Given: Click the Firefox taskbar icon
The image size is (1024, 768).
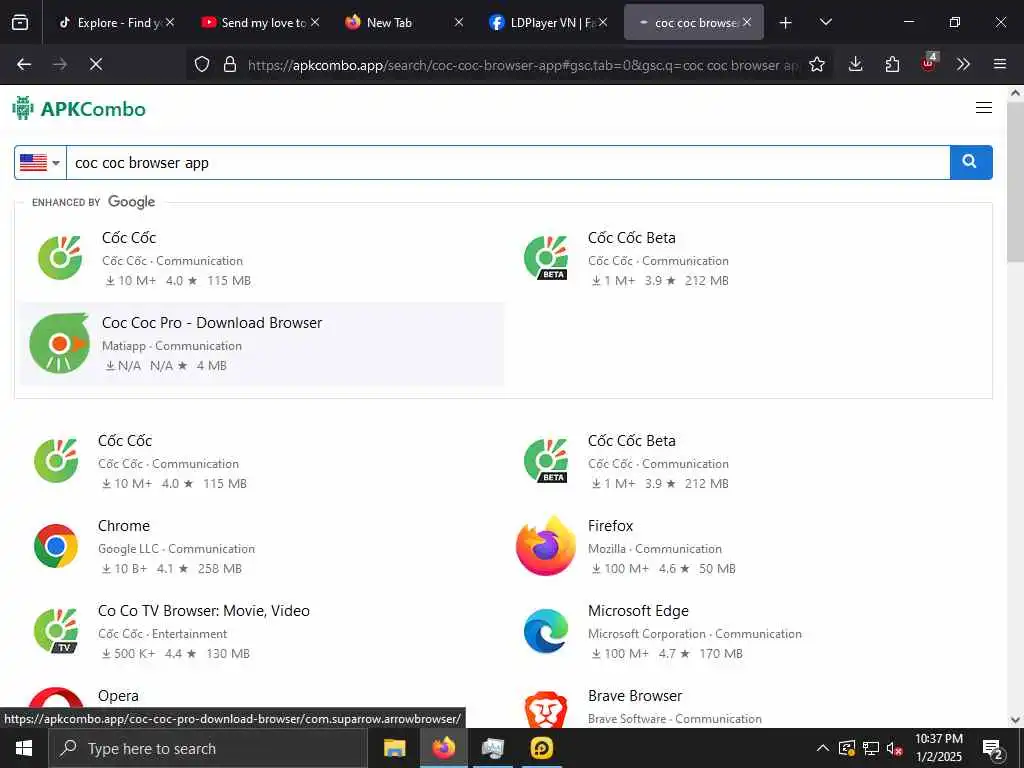Looking at the screenshot, I should [x=443, y=748].
